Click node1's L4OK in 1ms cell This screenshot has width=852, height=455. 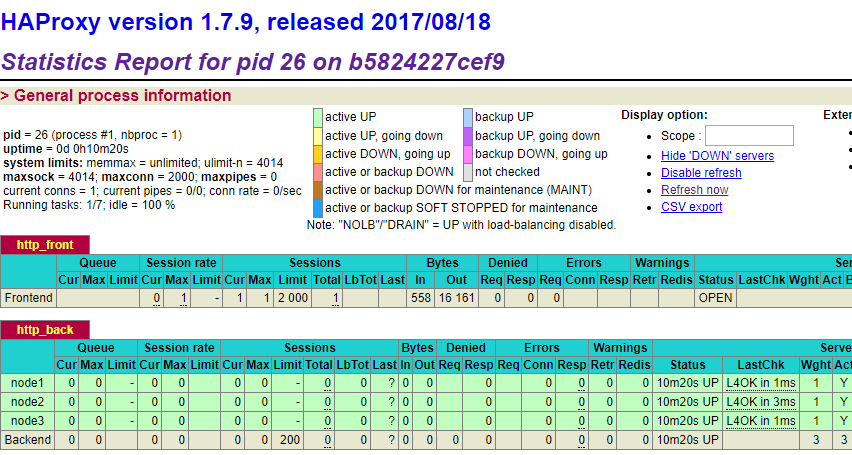pyautogui.click(x=761, y=383)
